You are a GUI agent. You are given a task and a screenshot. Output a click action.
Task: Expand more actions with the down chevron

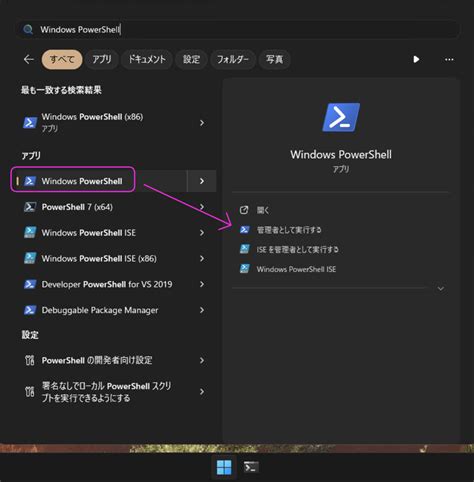pos(441,288)
